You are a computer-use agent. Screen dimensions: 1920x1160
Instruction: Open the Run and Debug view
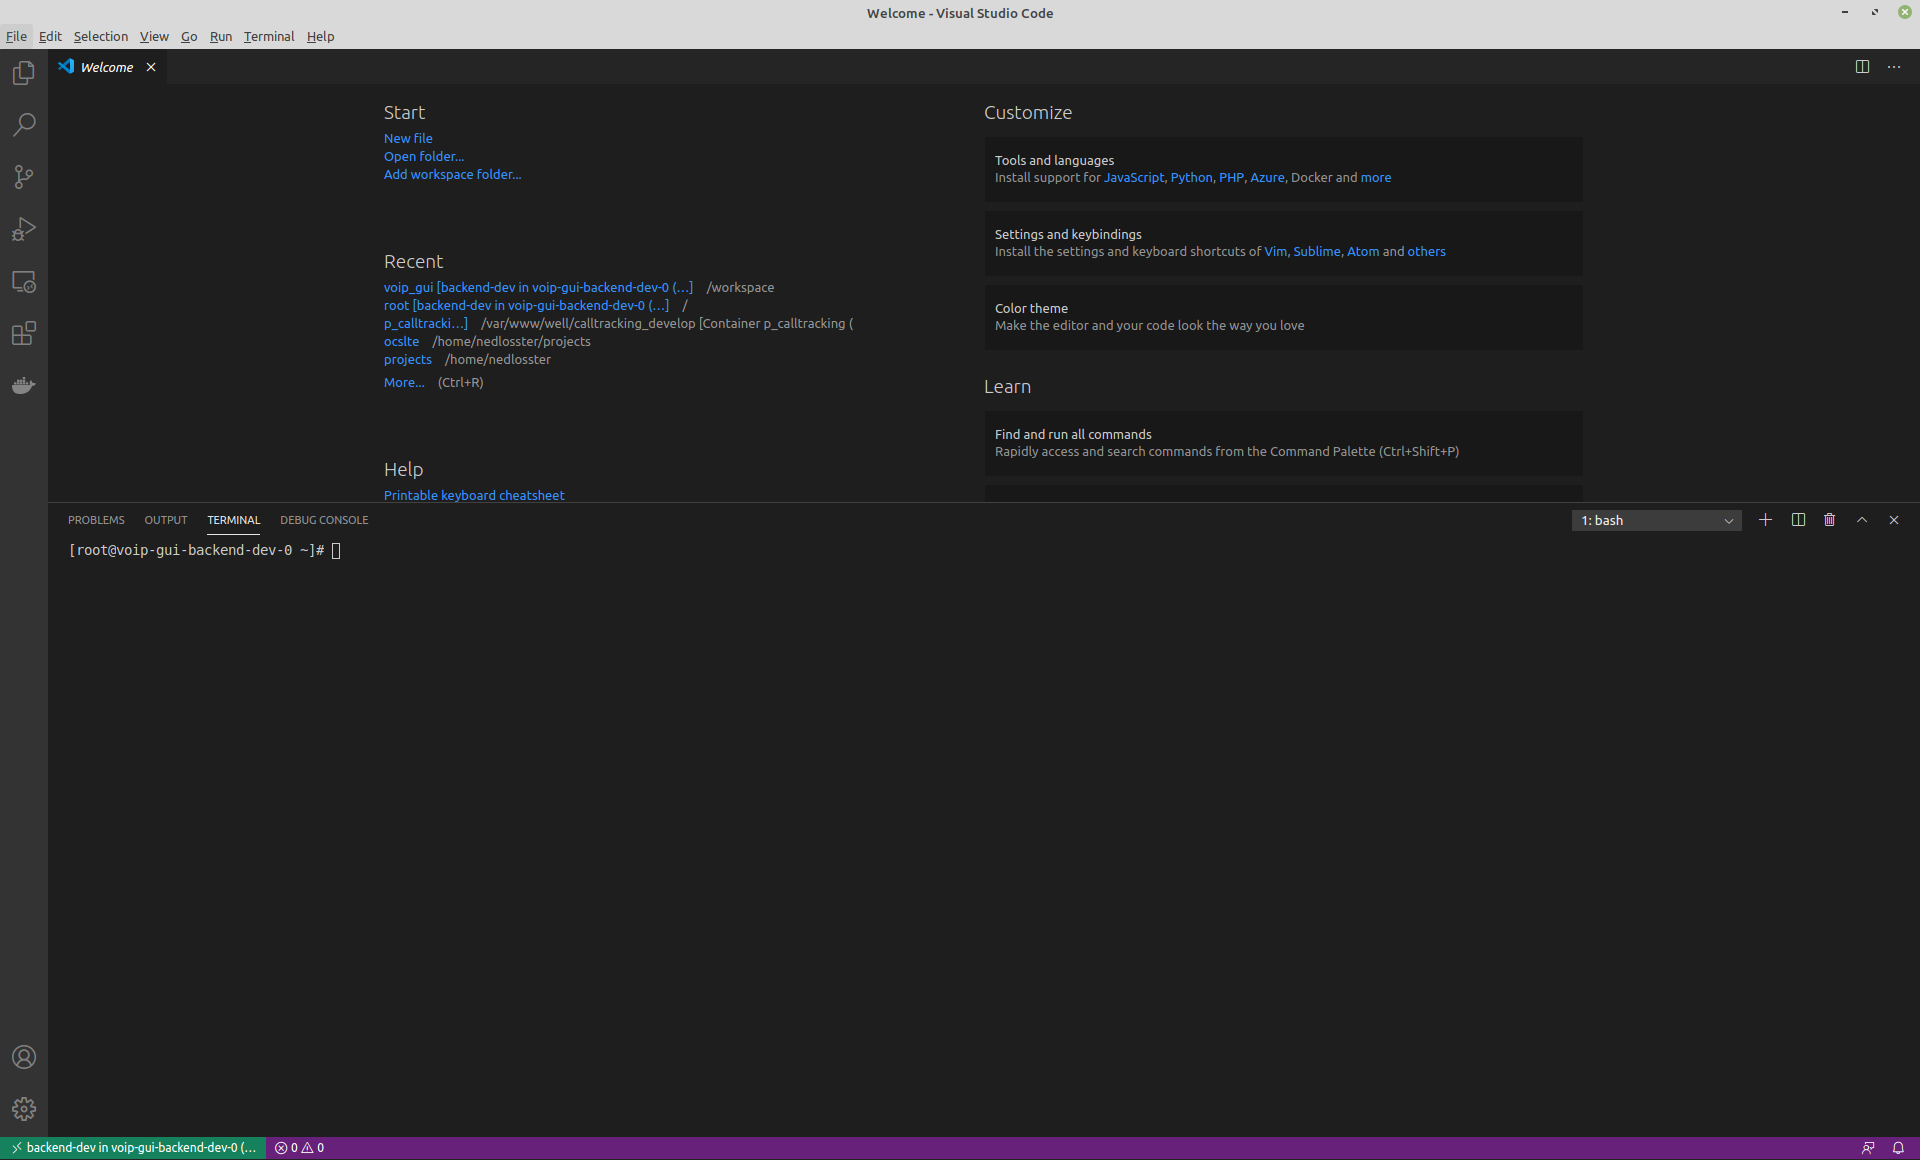tap(24, 229)
